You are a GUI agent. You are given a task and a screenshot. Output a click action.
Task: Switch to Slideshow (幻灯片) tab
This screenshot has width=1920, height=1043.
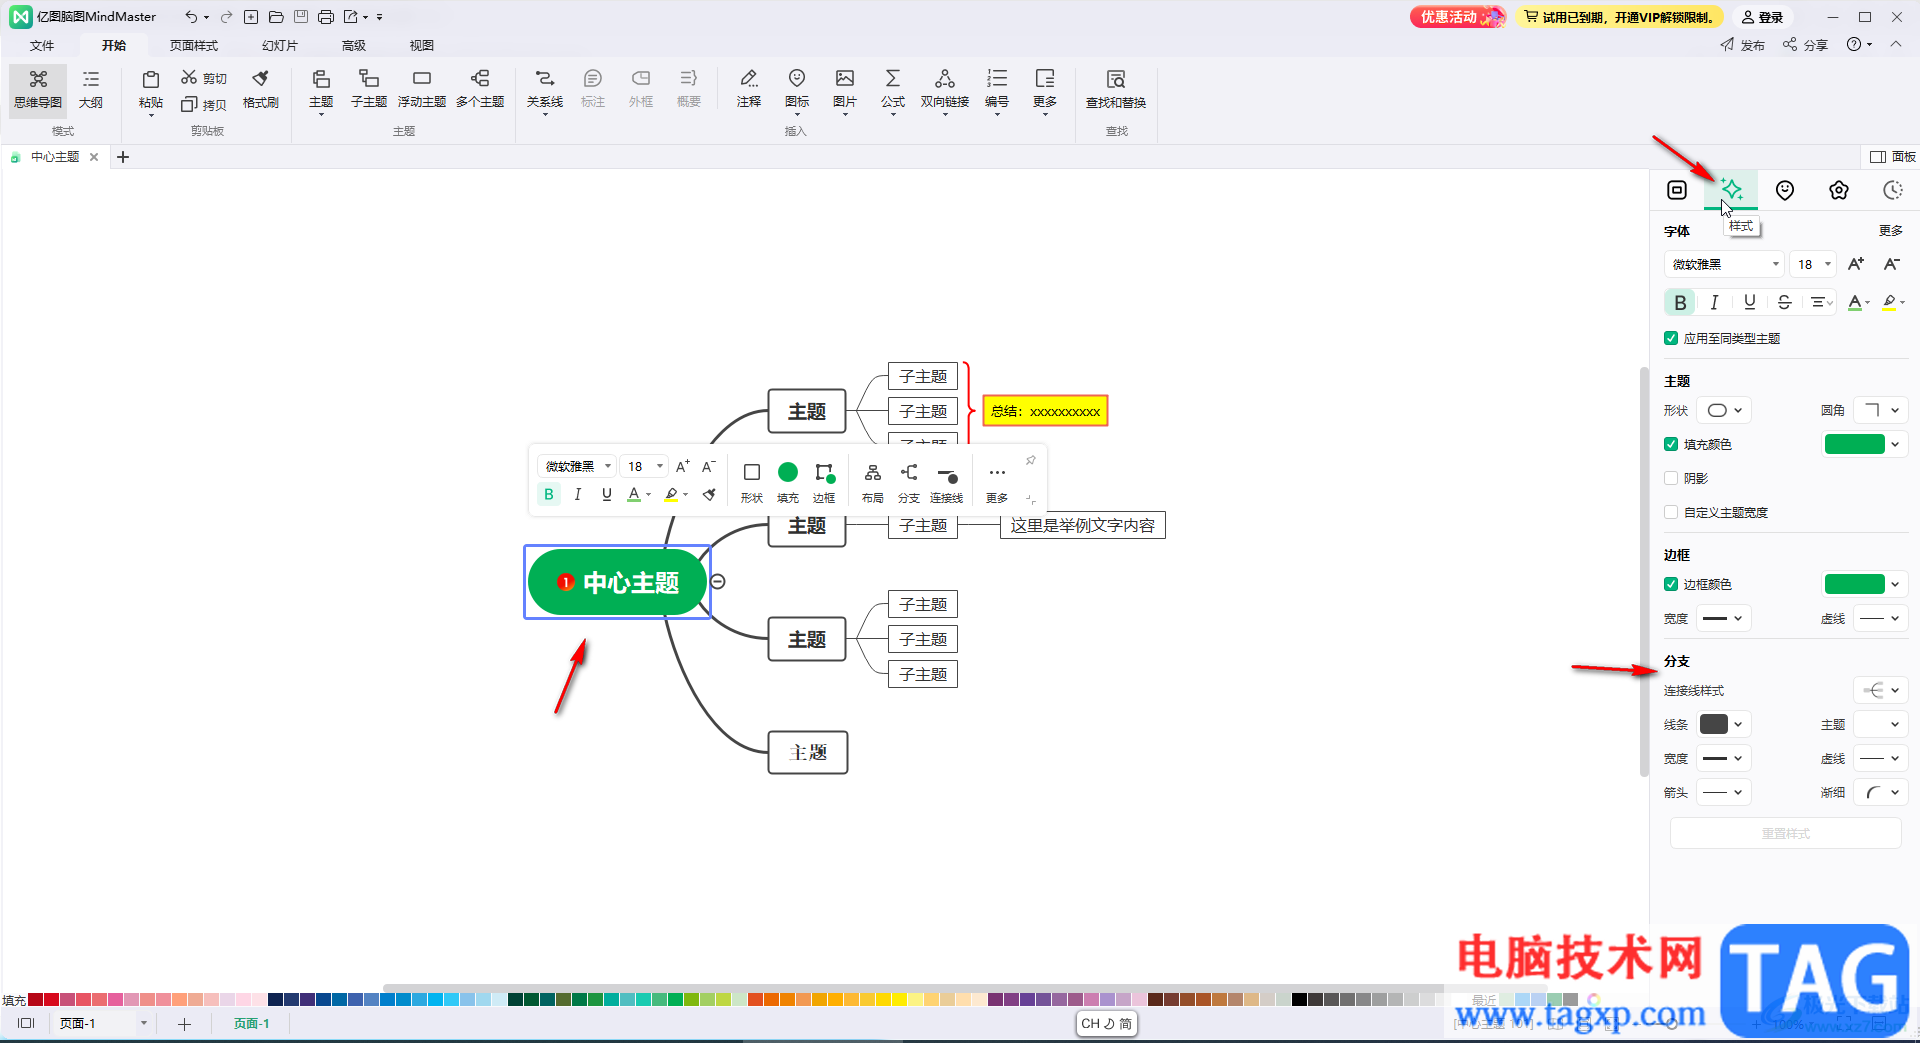click(x=280, y=45)
